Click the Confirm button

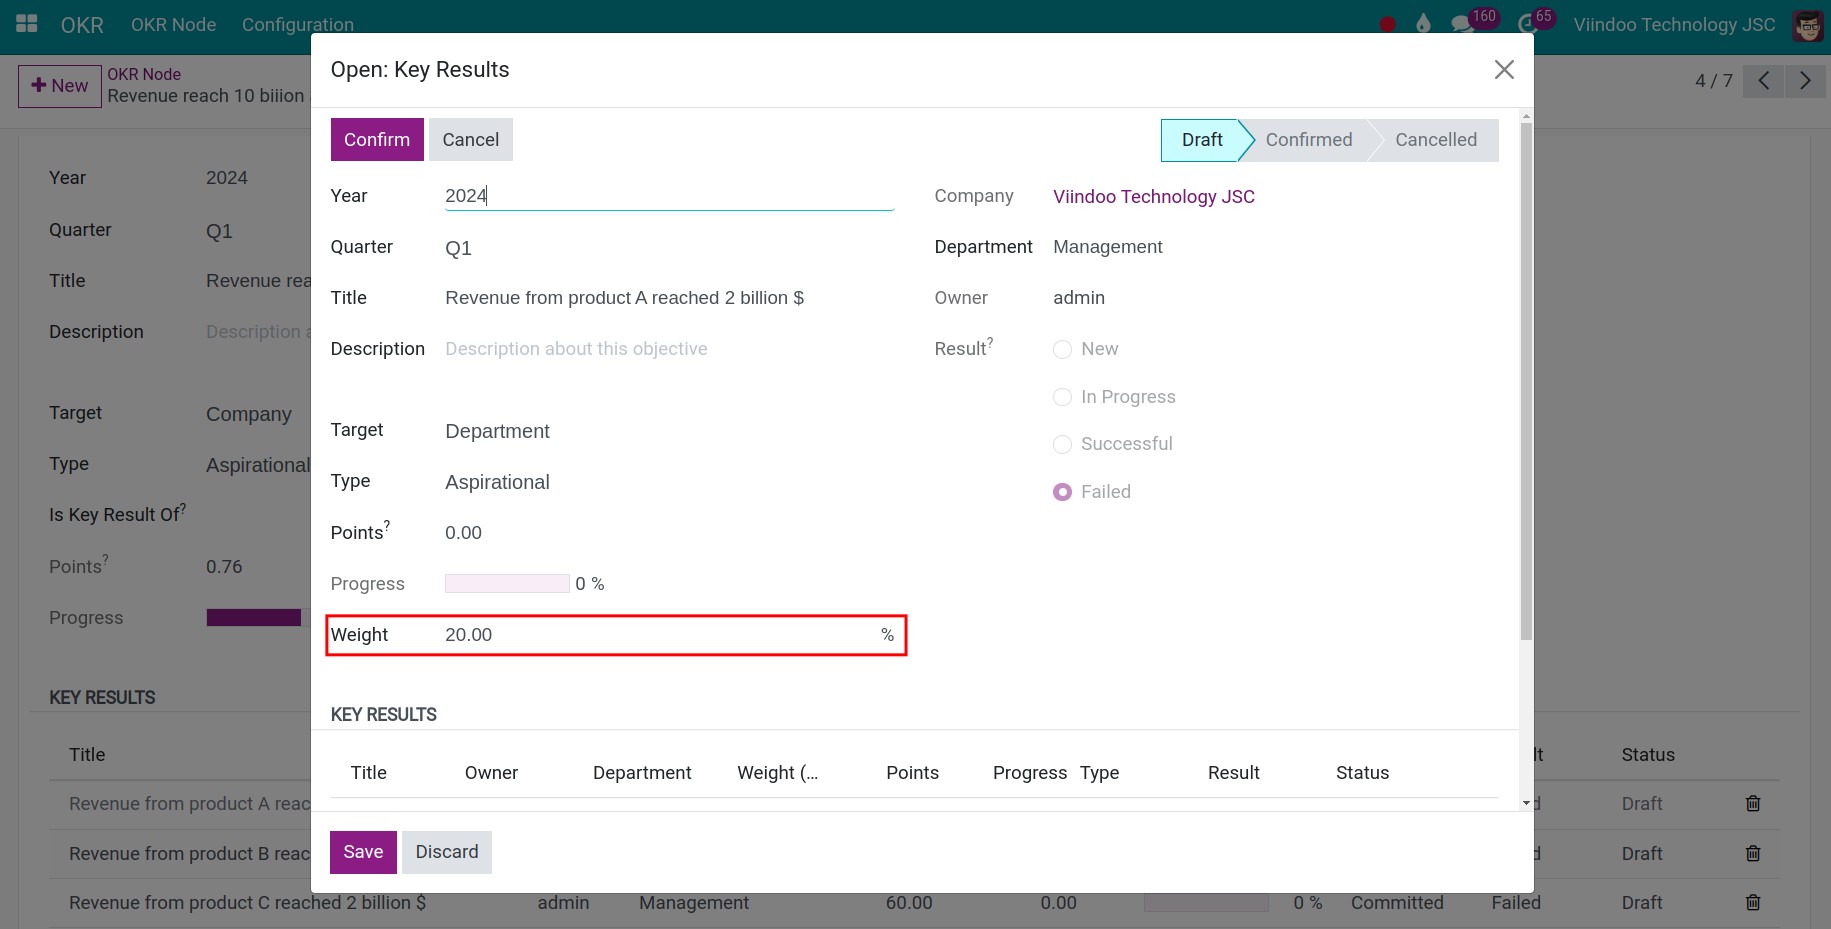377,139
